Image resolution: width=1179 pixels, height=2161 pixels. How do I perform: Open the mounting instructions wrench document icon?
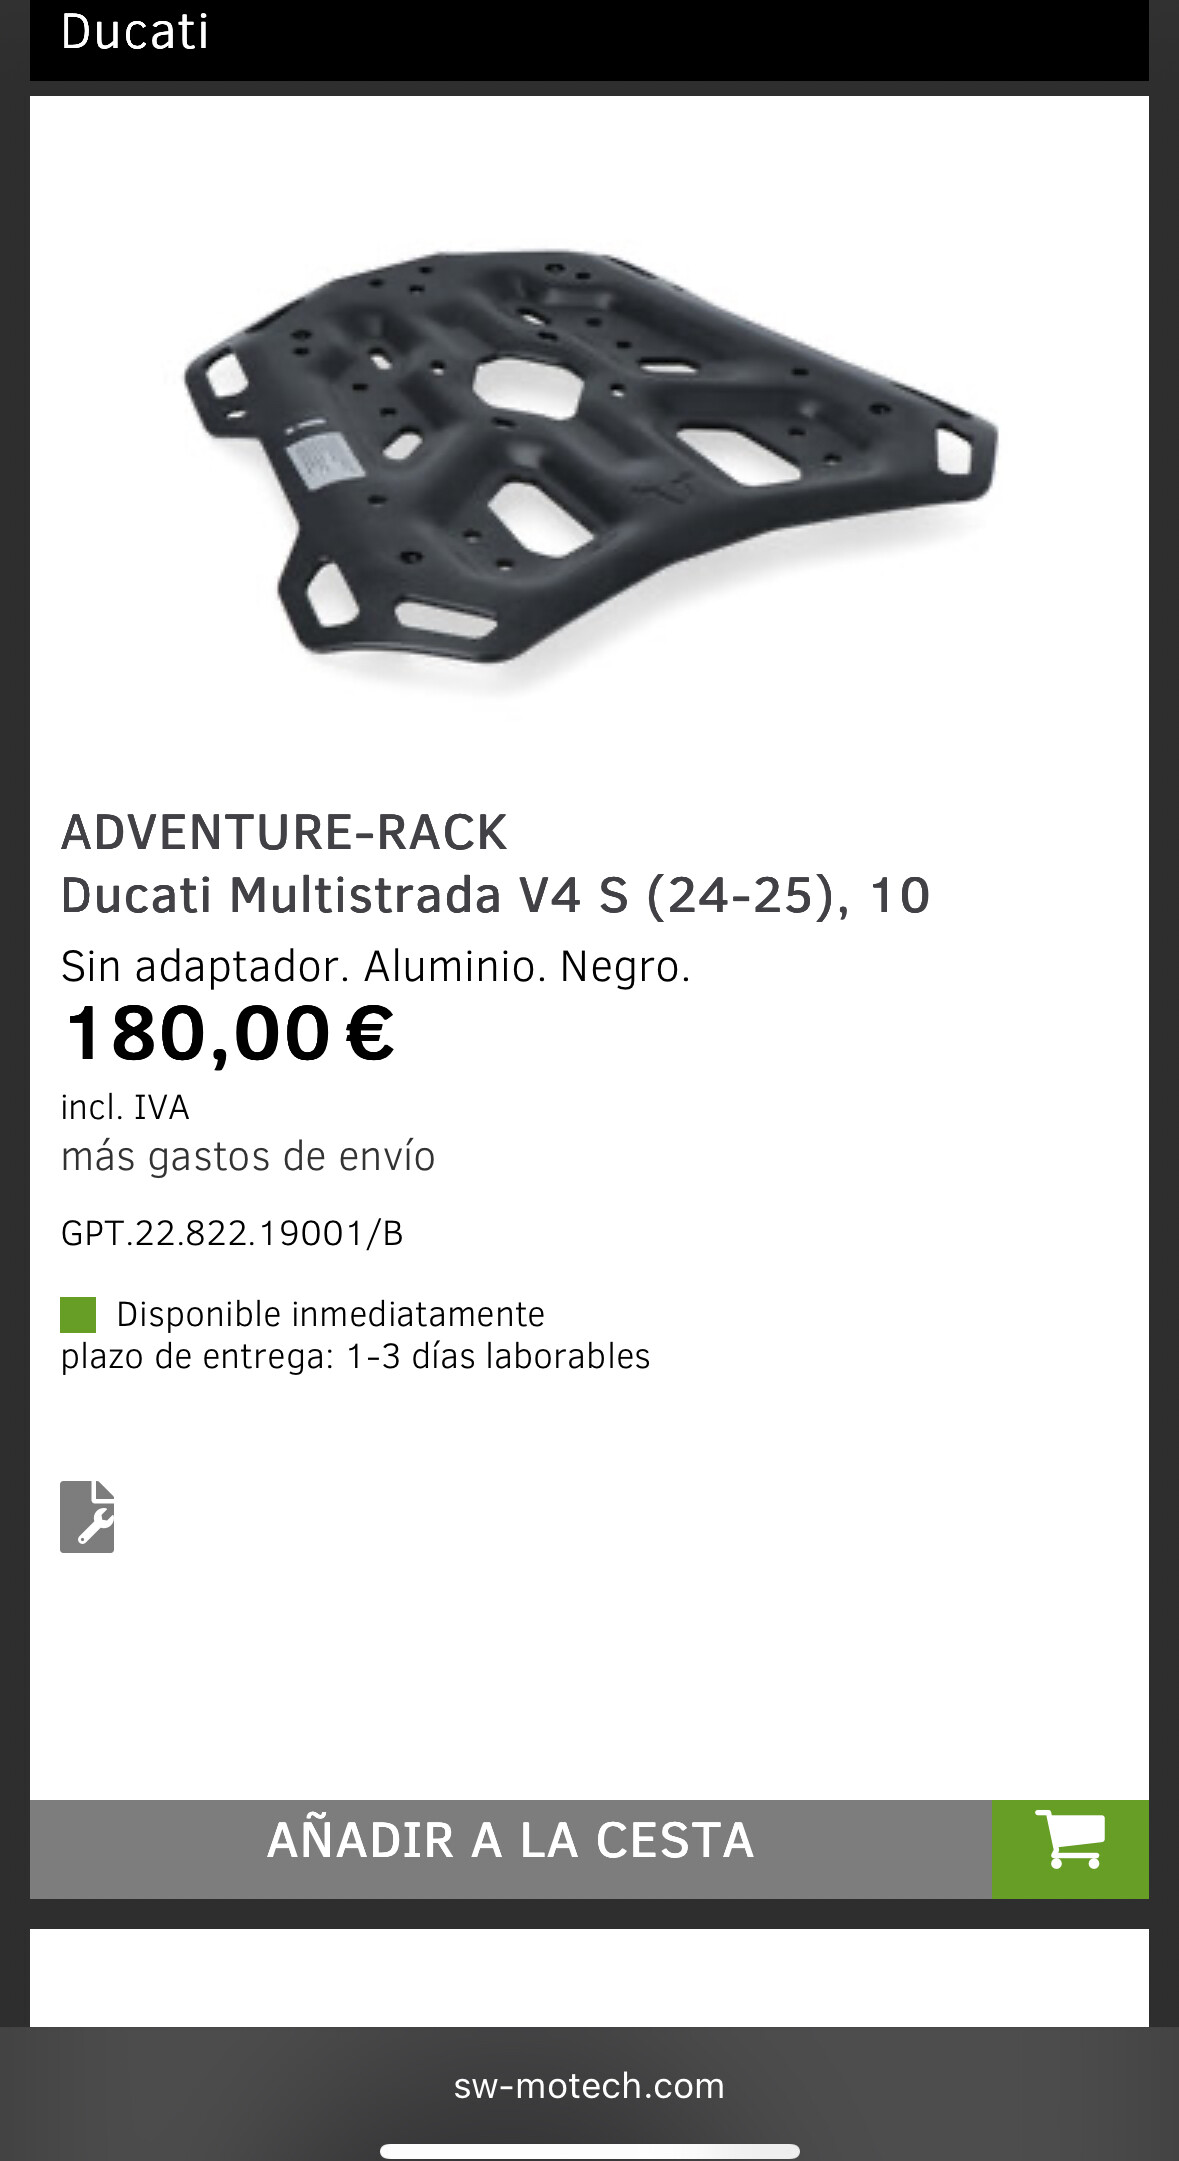pyautogui.click(x=87, y=1516)
